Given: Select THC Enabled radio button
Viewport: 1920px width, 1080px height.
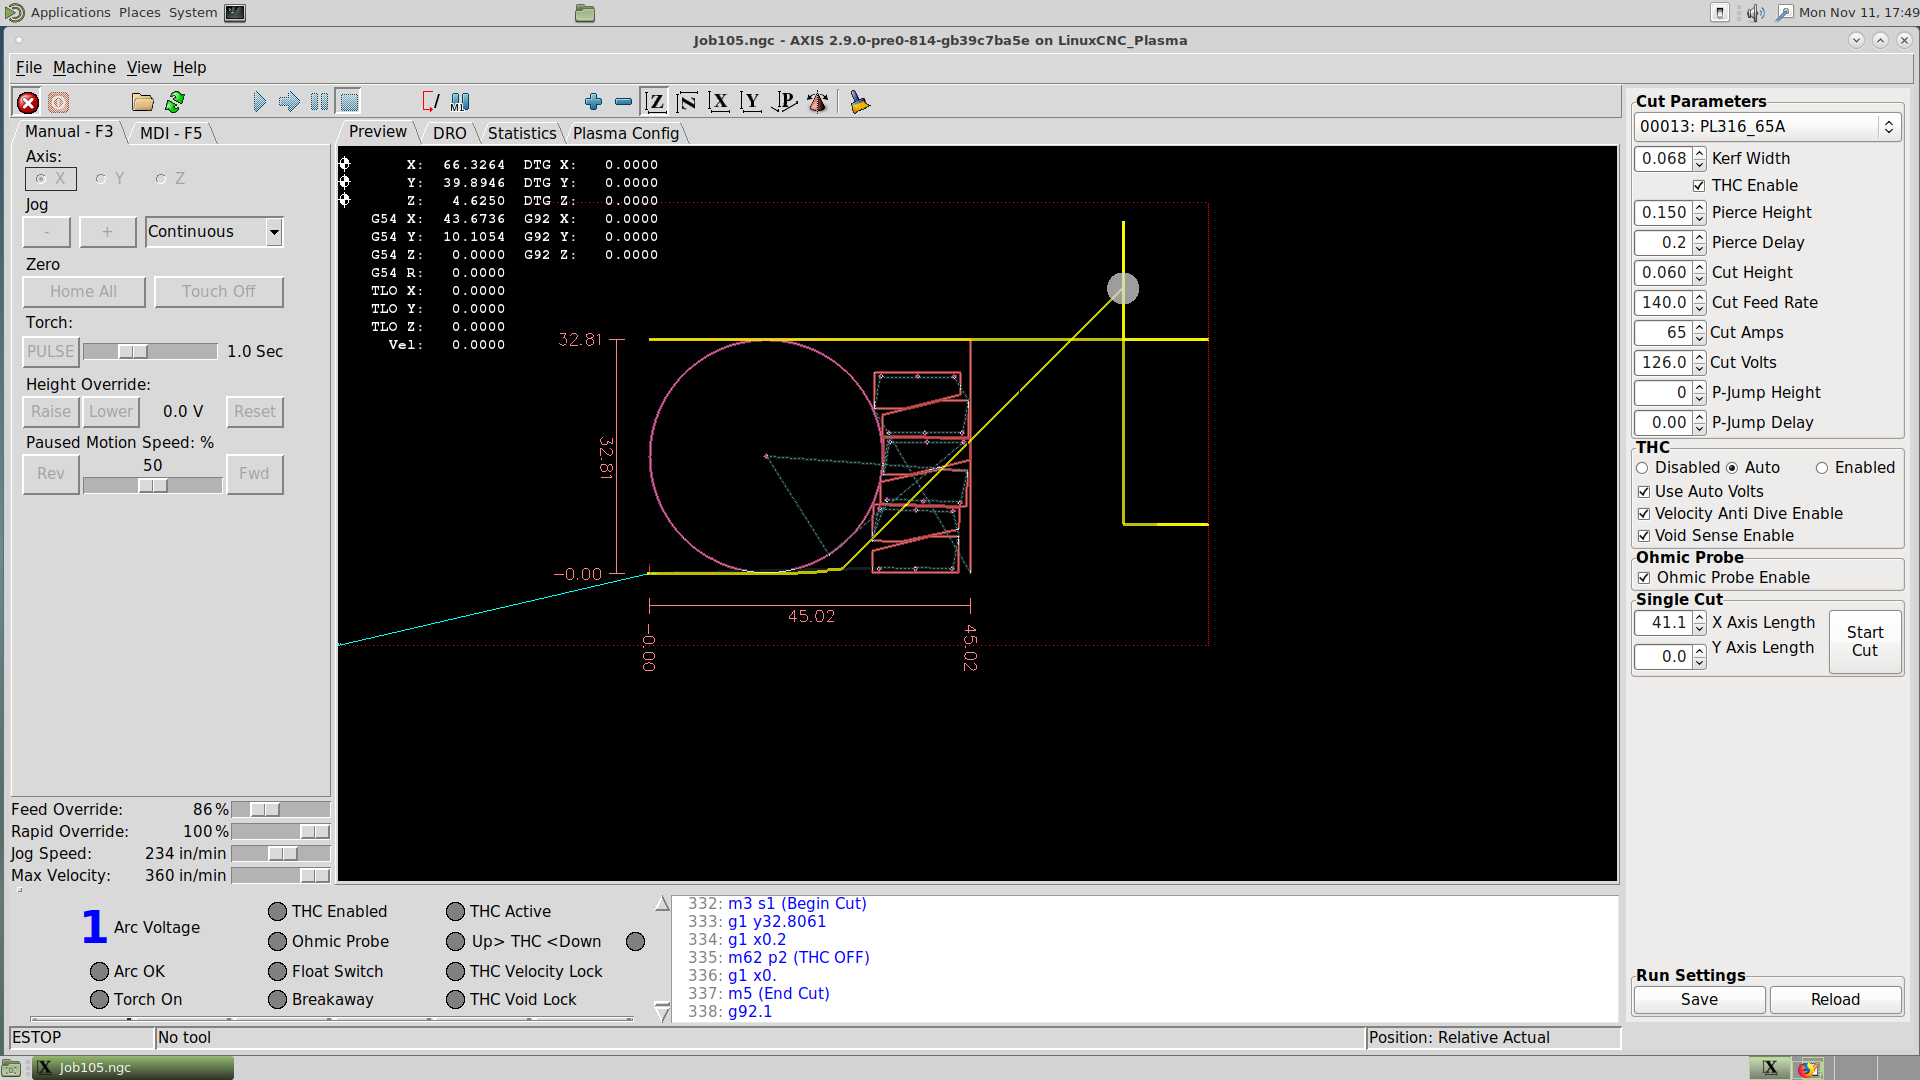Looking at the screenshot, I should [1822, 468].
